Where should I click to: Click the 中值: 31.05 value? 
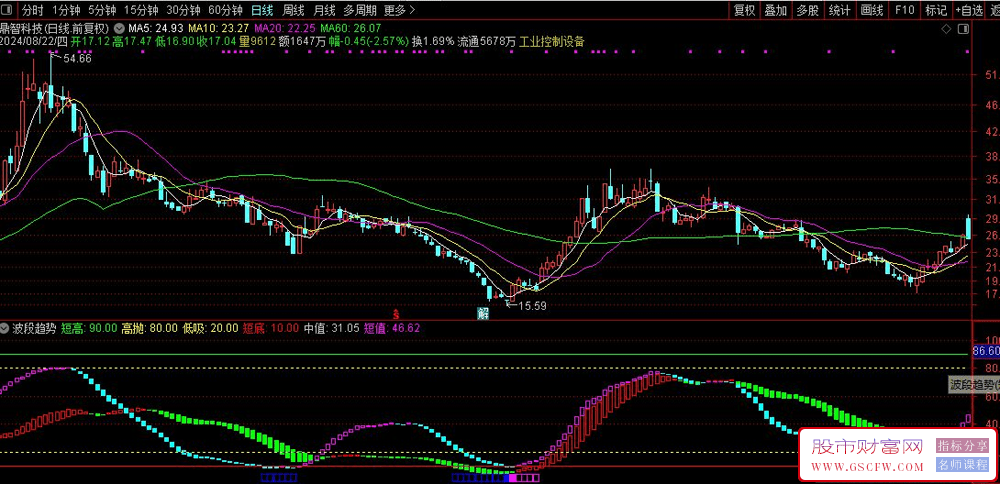(331, 328)
